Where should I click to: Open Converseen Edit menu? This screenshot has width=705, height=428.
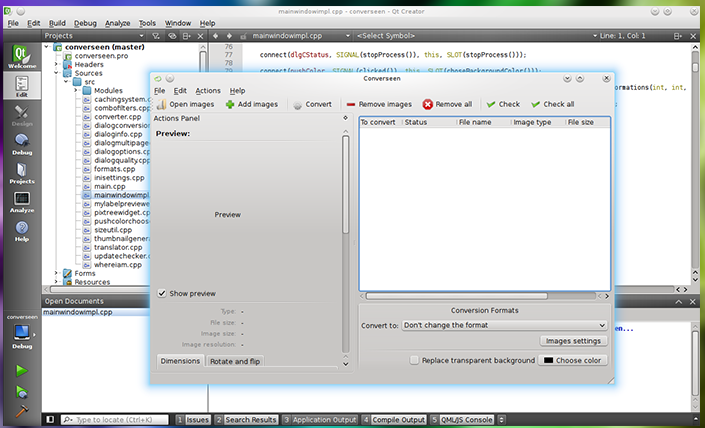pyautogui.click(x=180, y=91)
